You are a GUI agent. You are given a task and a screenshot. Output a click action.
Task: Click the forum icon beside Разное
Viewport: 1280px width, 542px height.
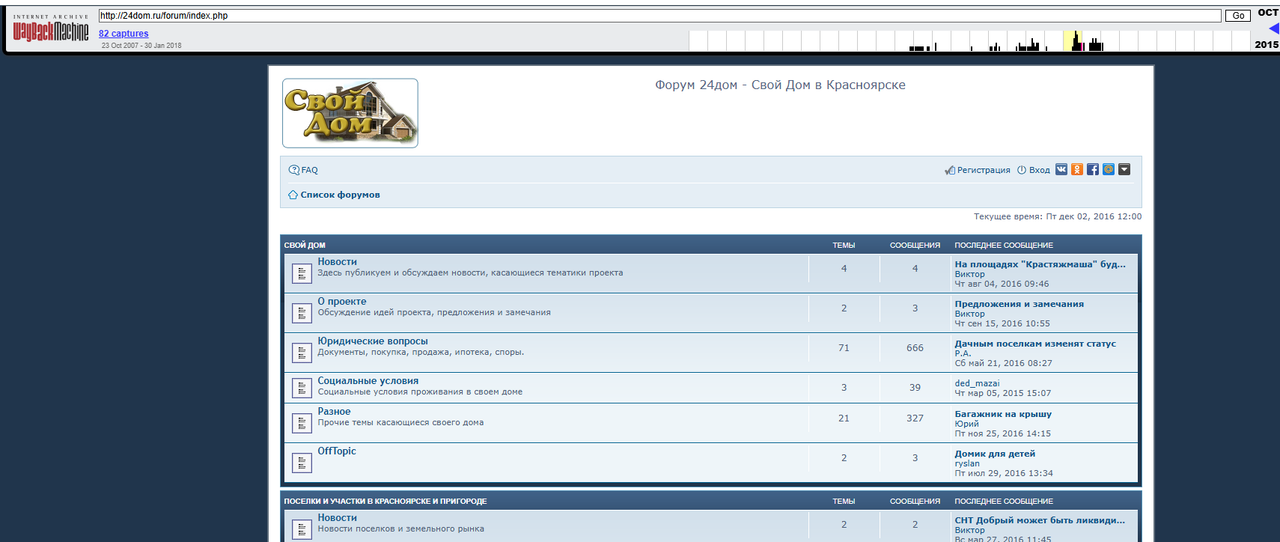point(302,423)
